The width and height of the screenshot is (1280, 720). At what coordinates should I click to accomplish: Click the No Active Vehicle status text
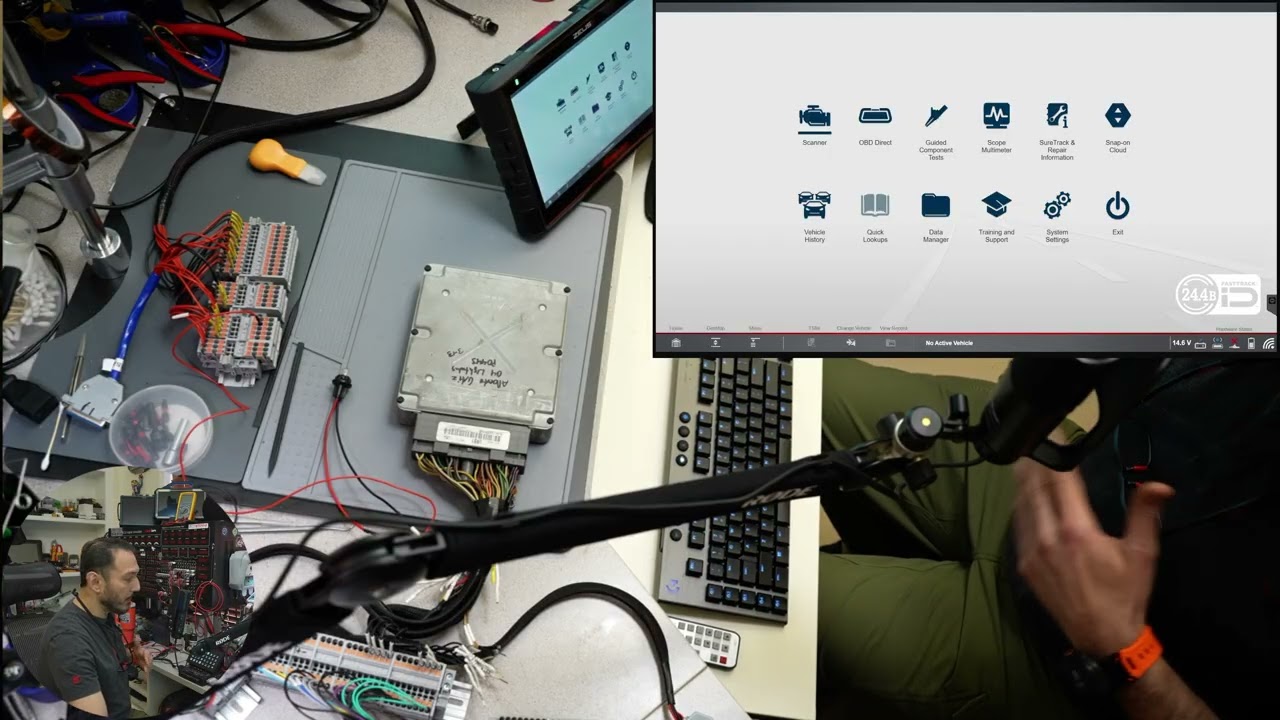click(949, 343)
